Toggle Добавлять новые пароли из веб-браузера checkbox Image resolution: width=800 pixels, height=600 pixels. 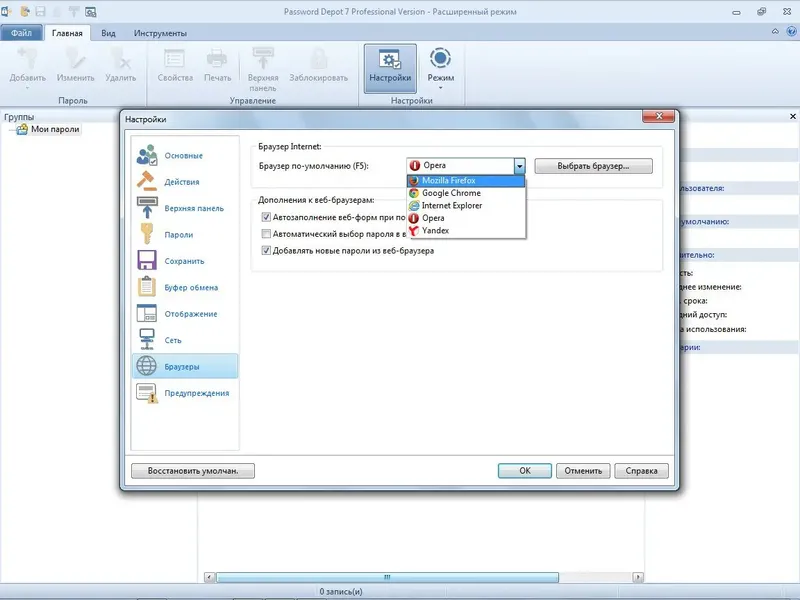click(x=266, y=251)
